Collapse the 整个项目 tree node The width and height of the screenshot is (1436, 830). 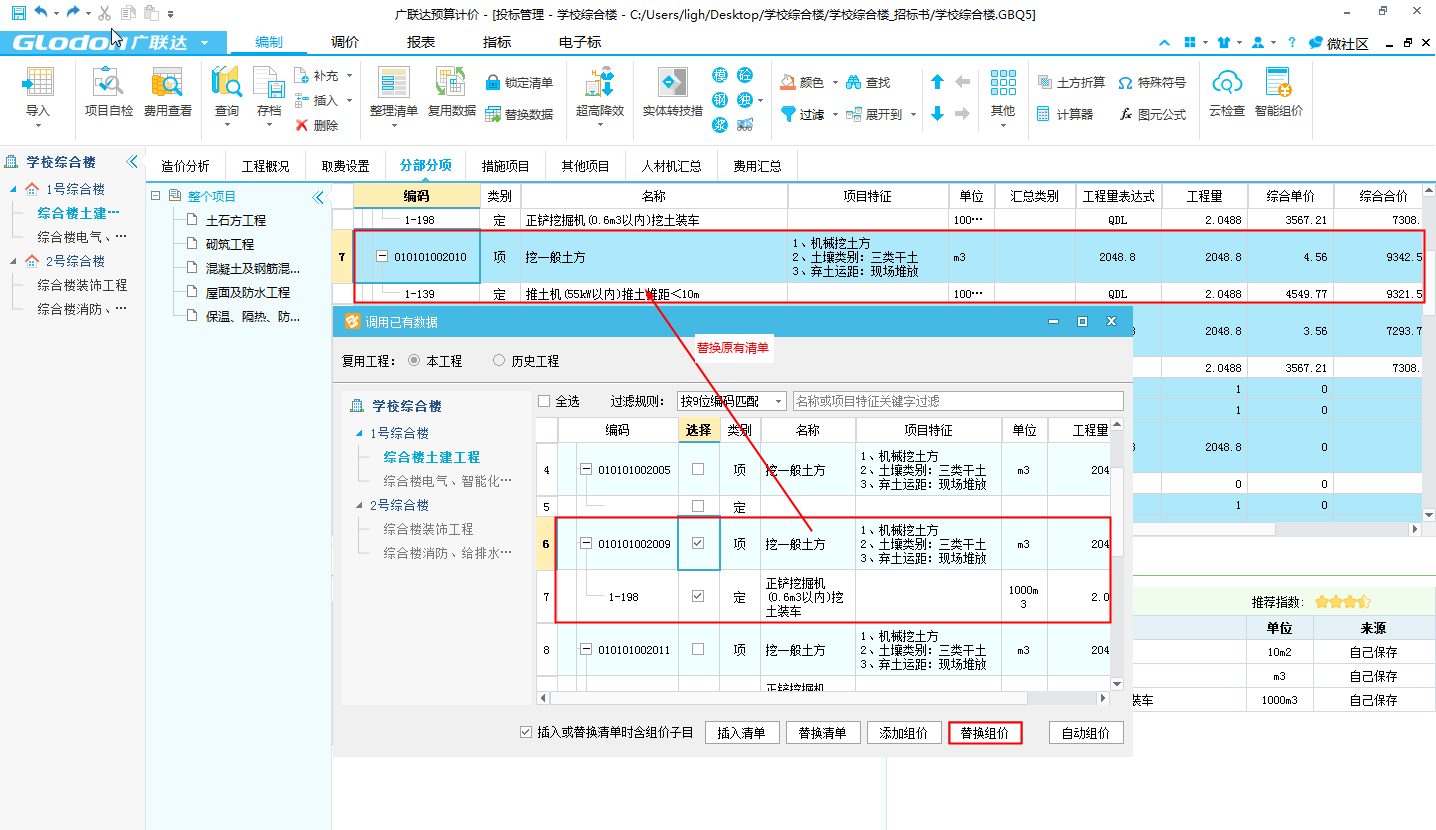coord(157,196)
